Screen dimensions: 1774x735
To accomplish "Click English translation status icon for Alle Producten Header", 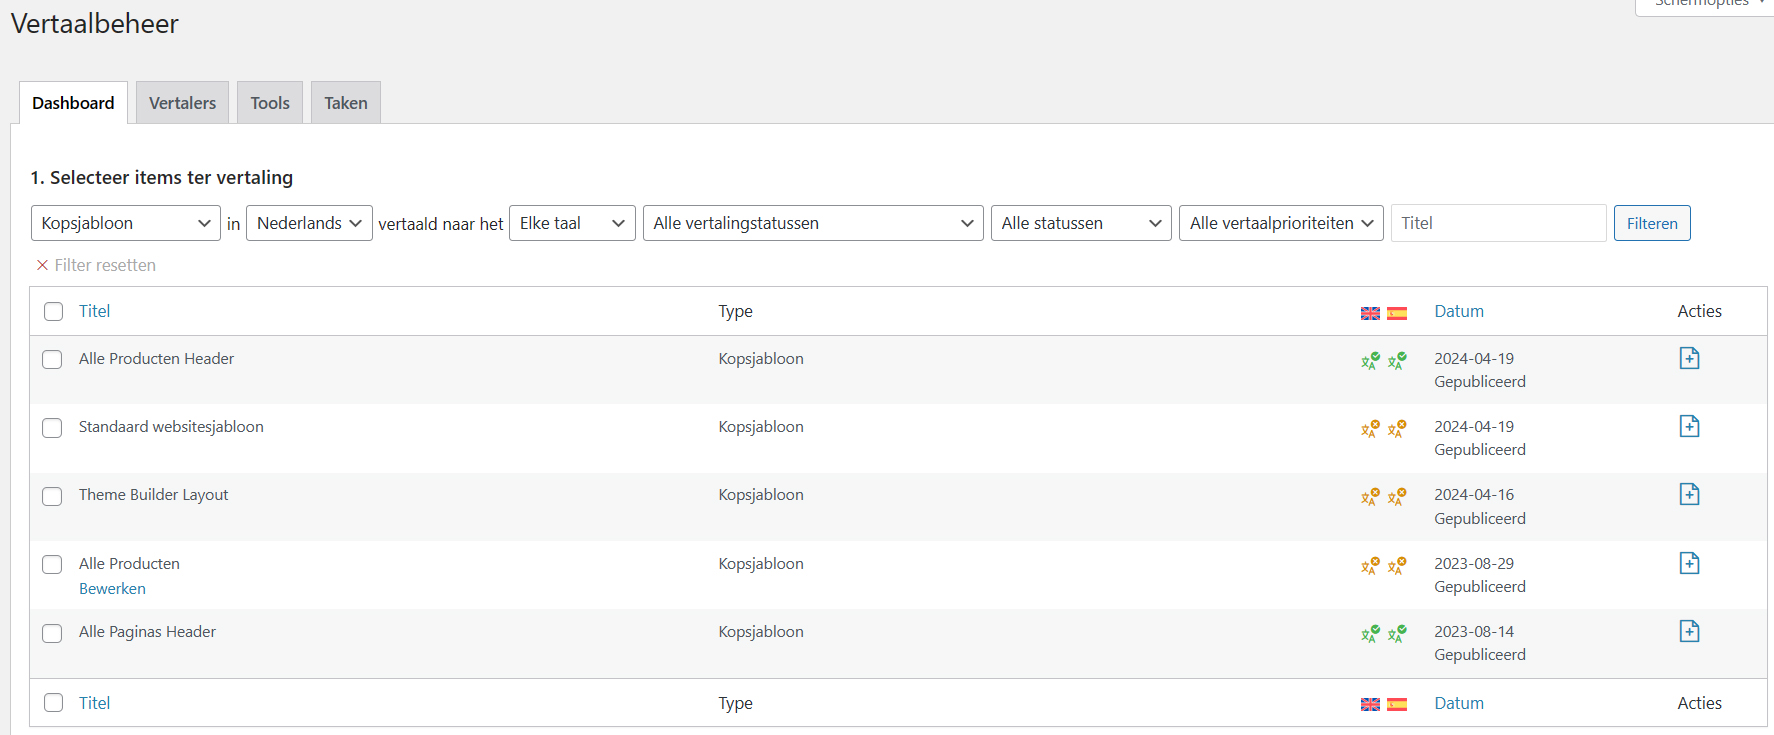I will pyautogui.click(x=1370, y=361).
